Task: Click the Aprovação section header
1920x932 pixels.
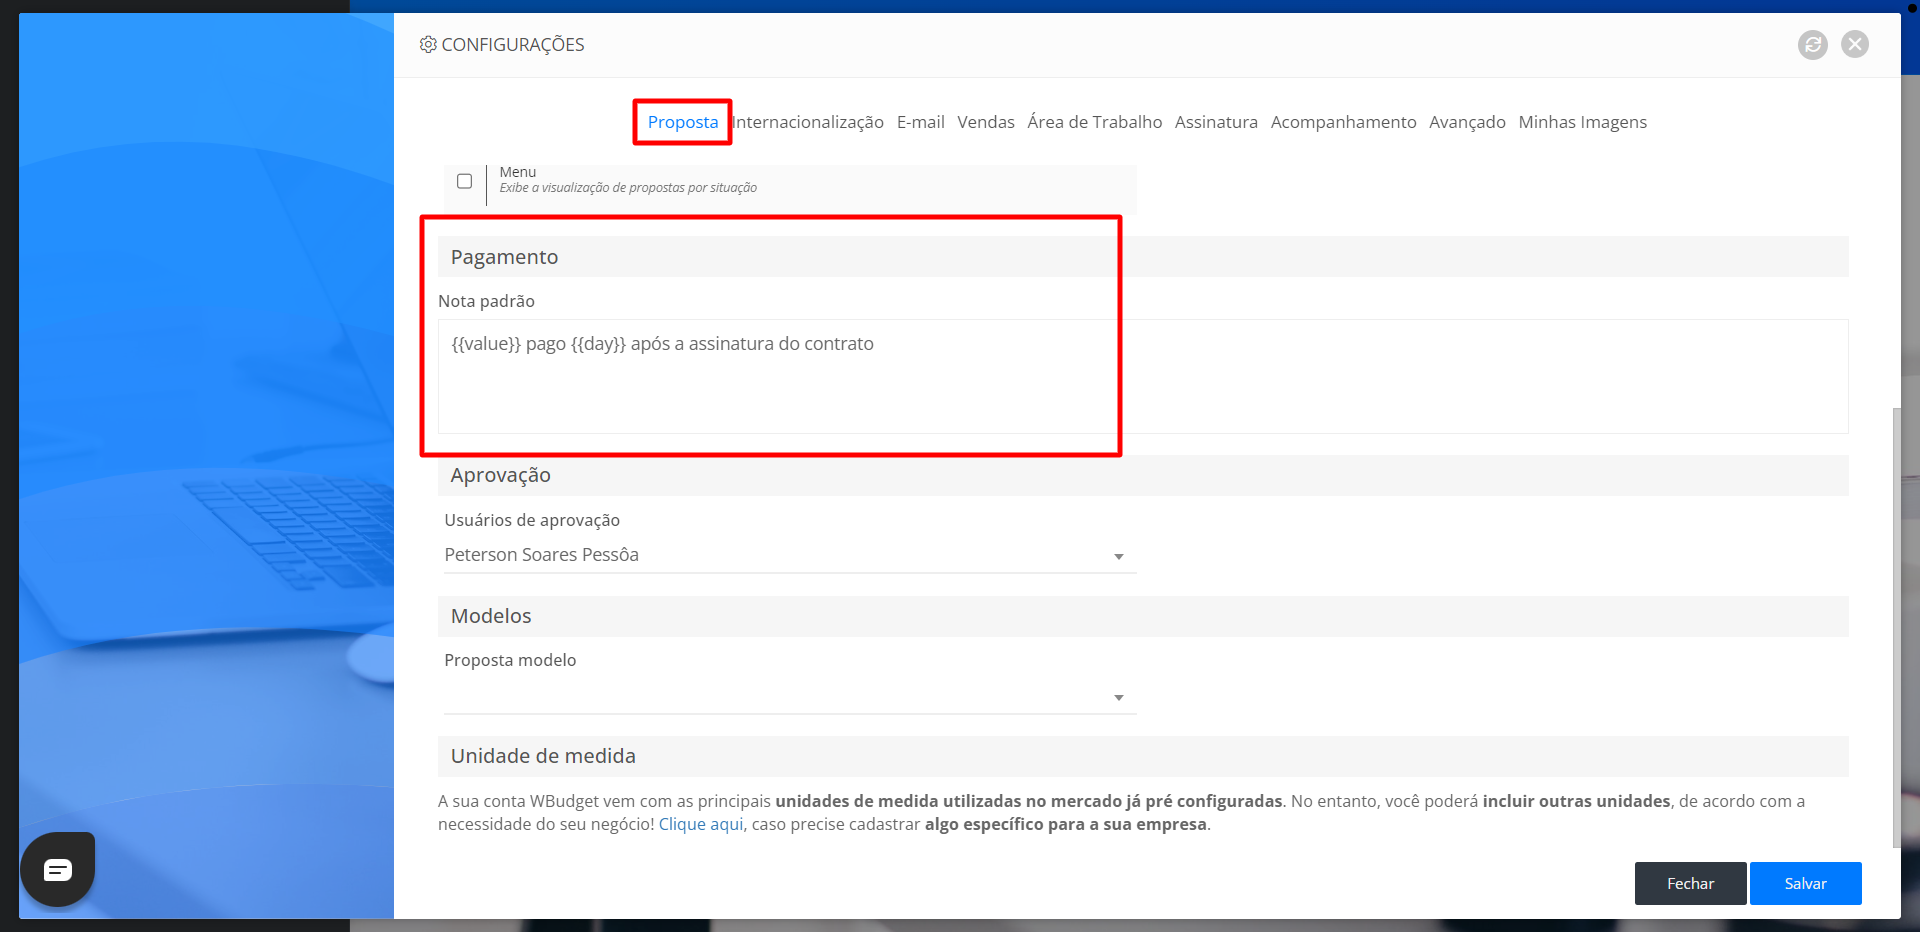Action: (1143, 475)
